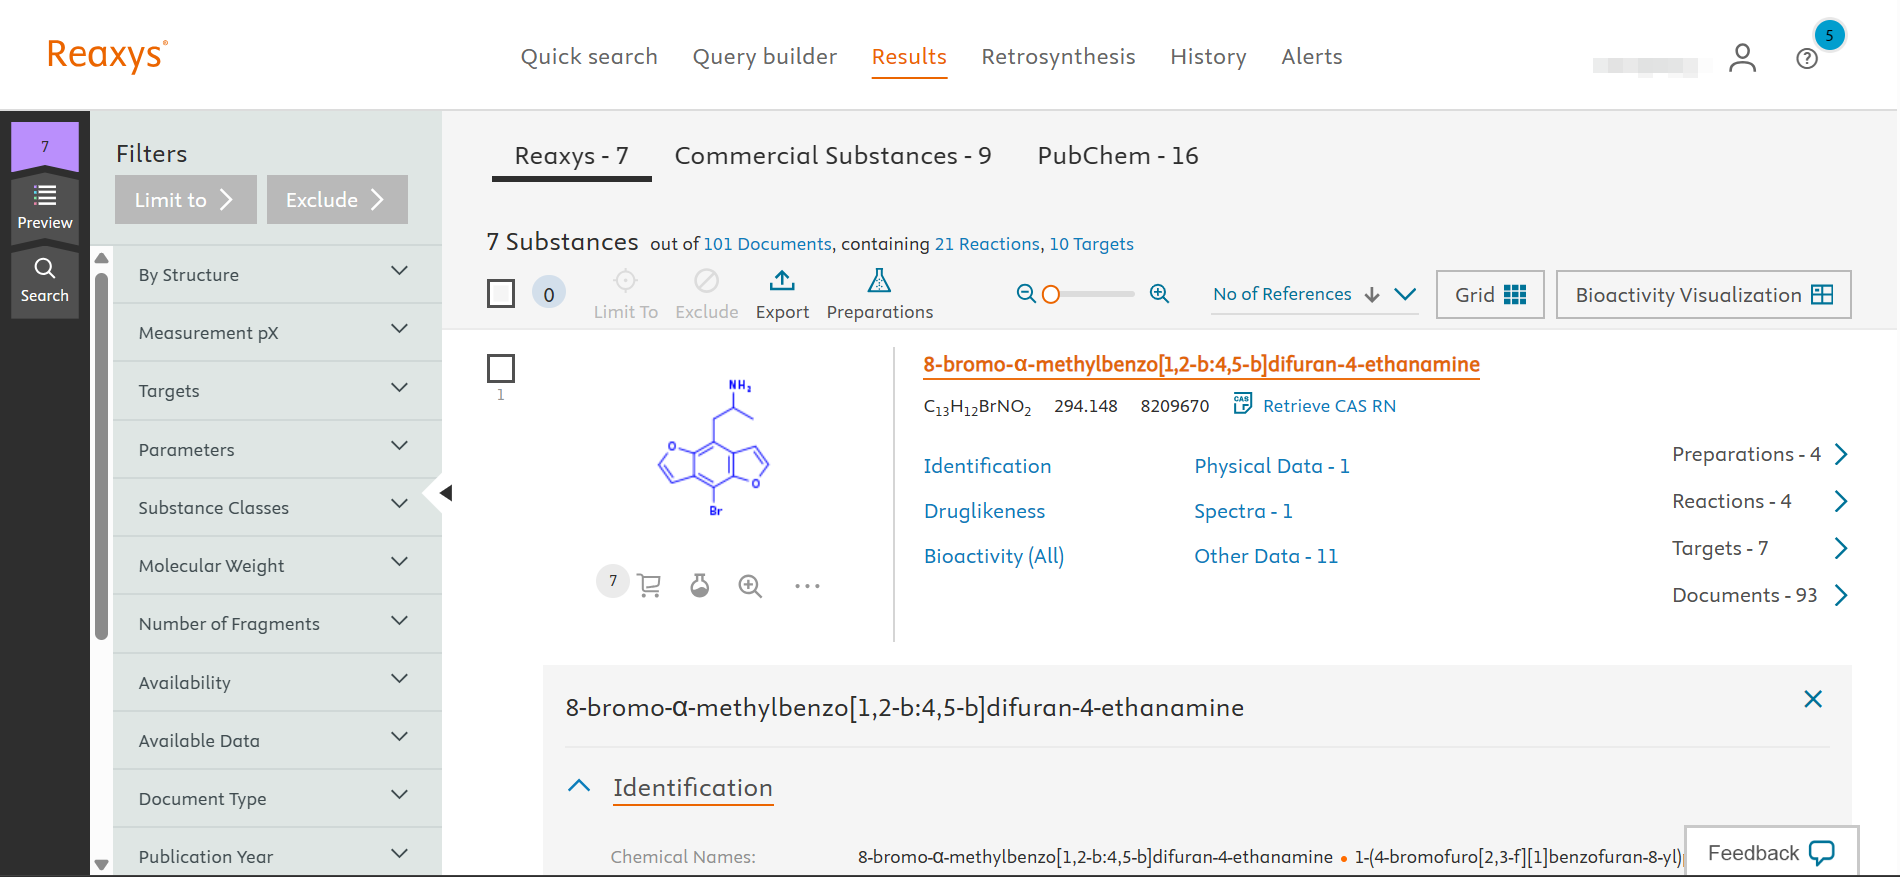Image resolution: width=1900 pixels, height=877 pixels.
Task: Click the 7 vendors count badge
Action: pos(613,581)
